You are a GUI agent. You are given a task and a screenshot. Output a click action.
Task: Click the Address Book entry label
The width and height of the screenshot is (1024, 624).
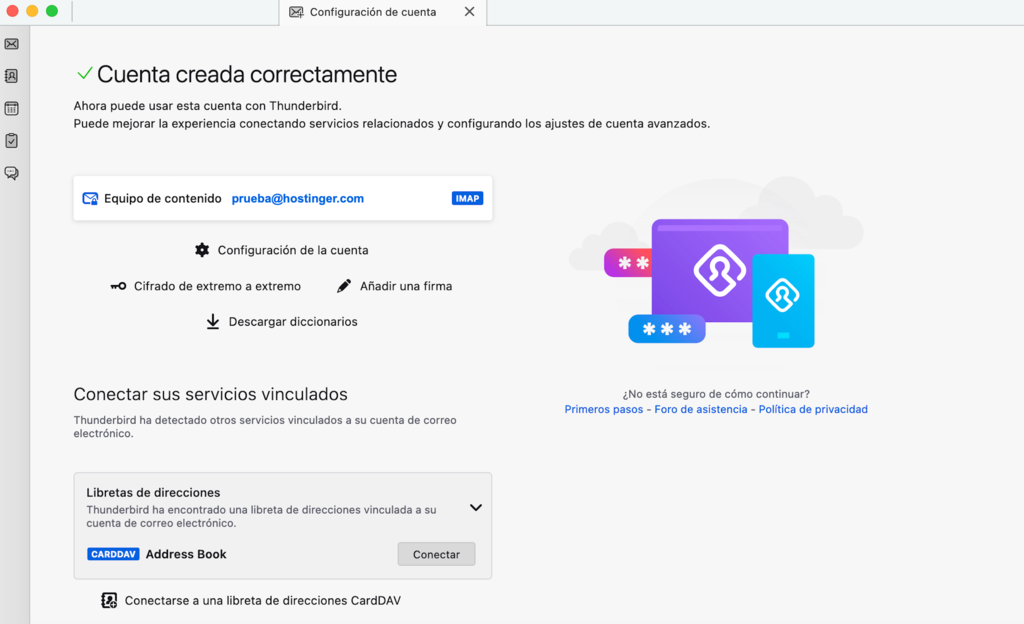coord(186,554)
